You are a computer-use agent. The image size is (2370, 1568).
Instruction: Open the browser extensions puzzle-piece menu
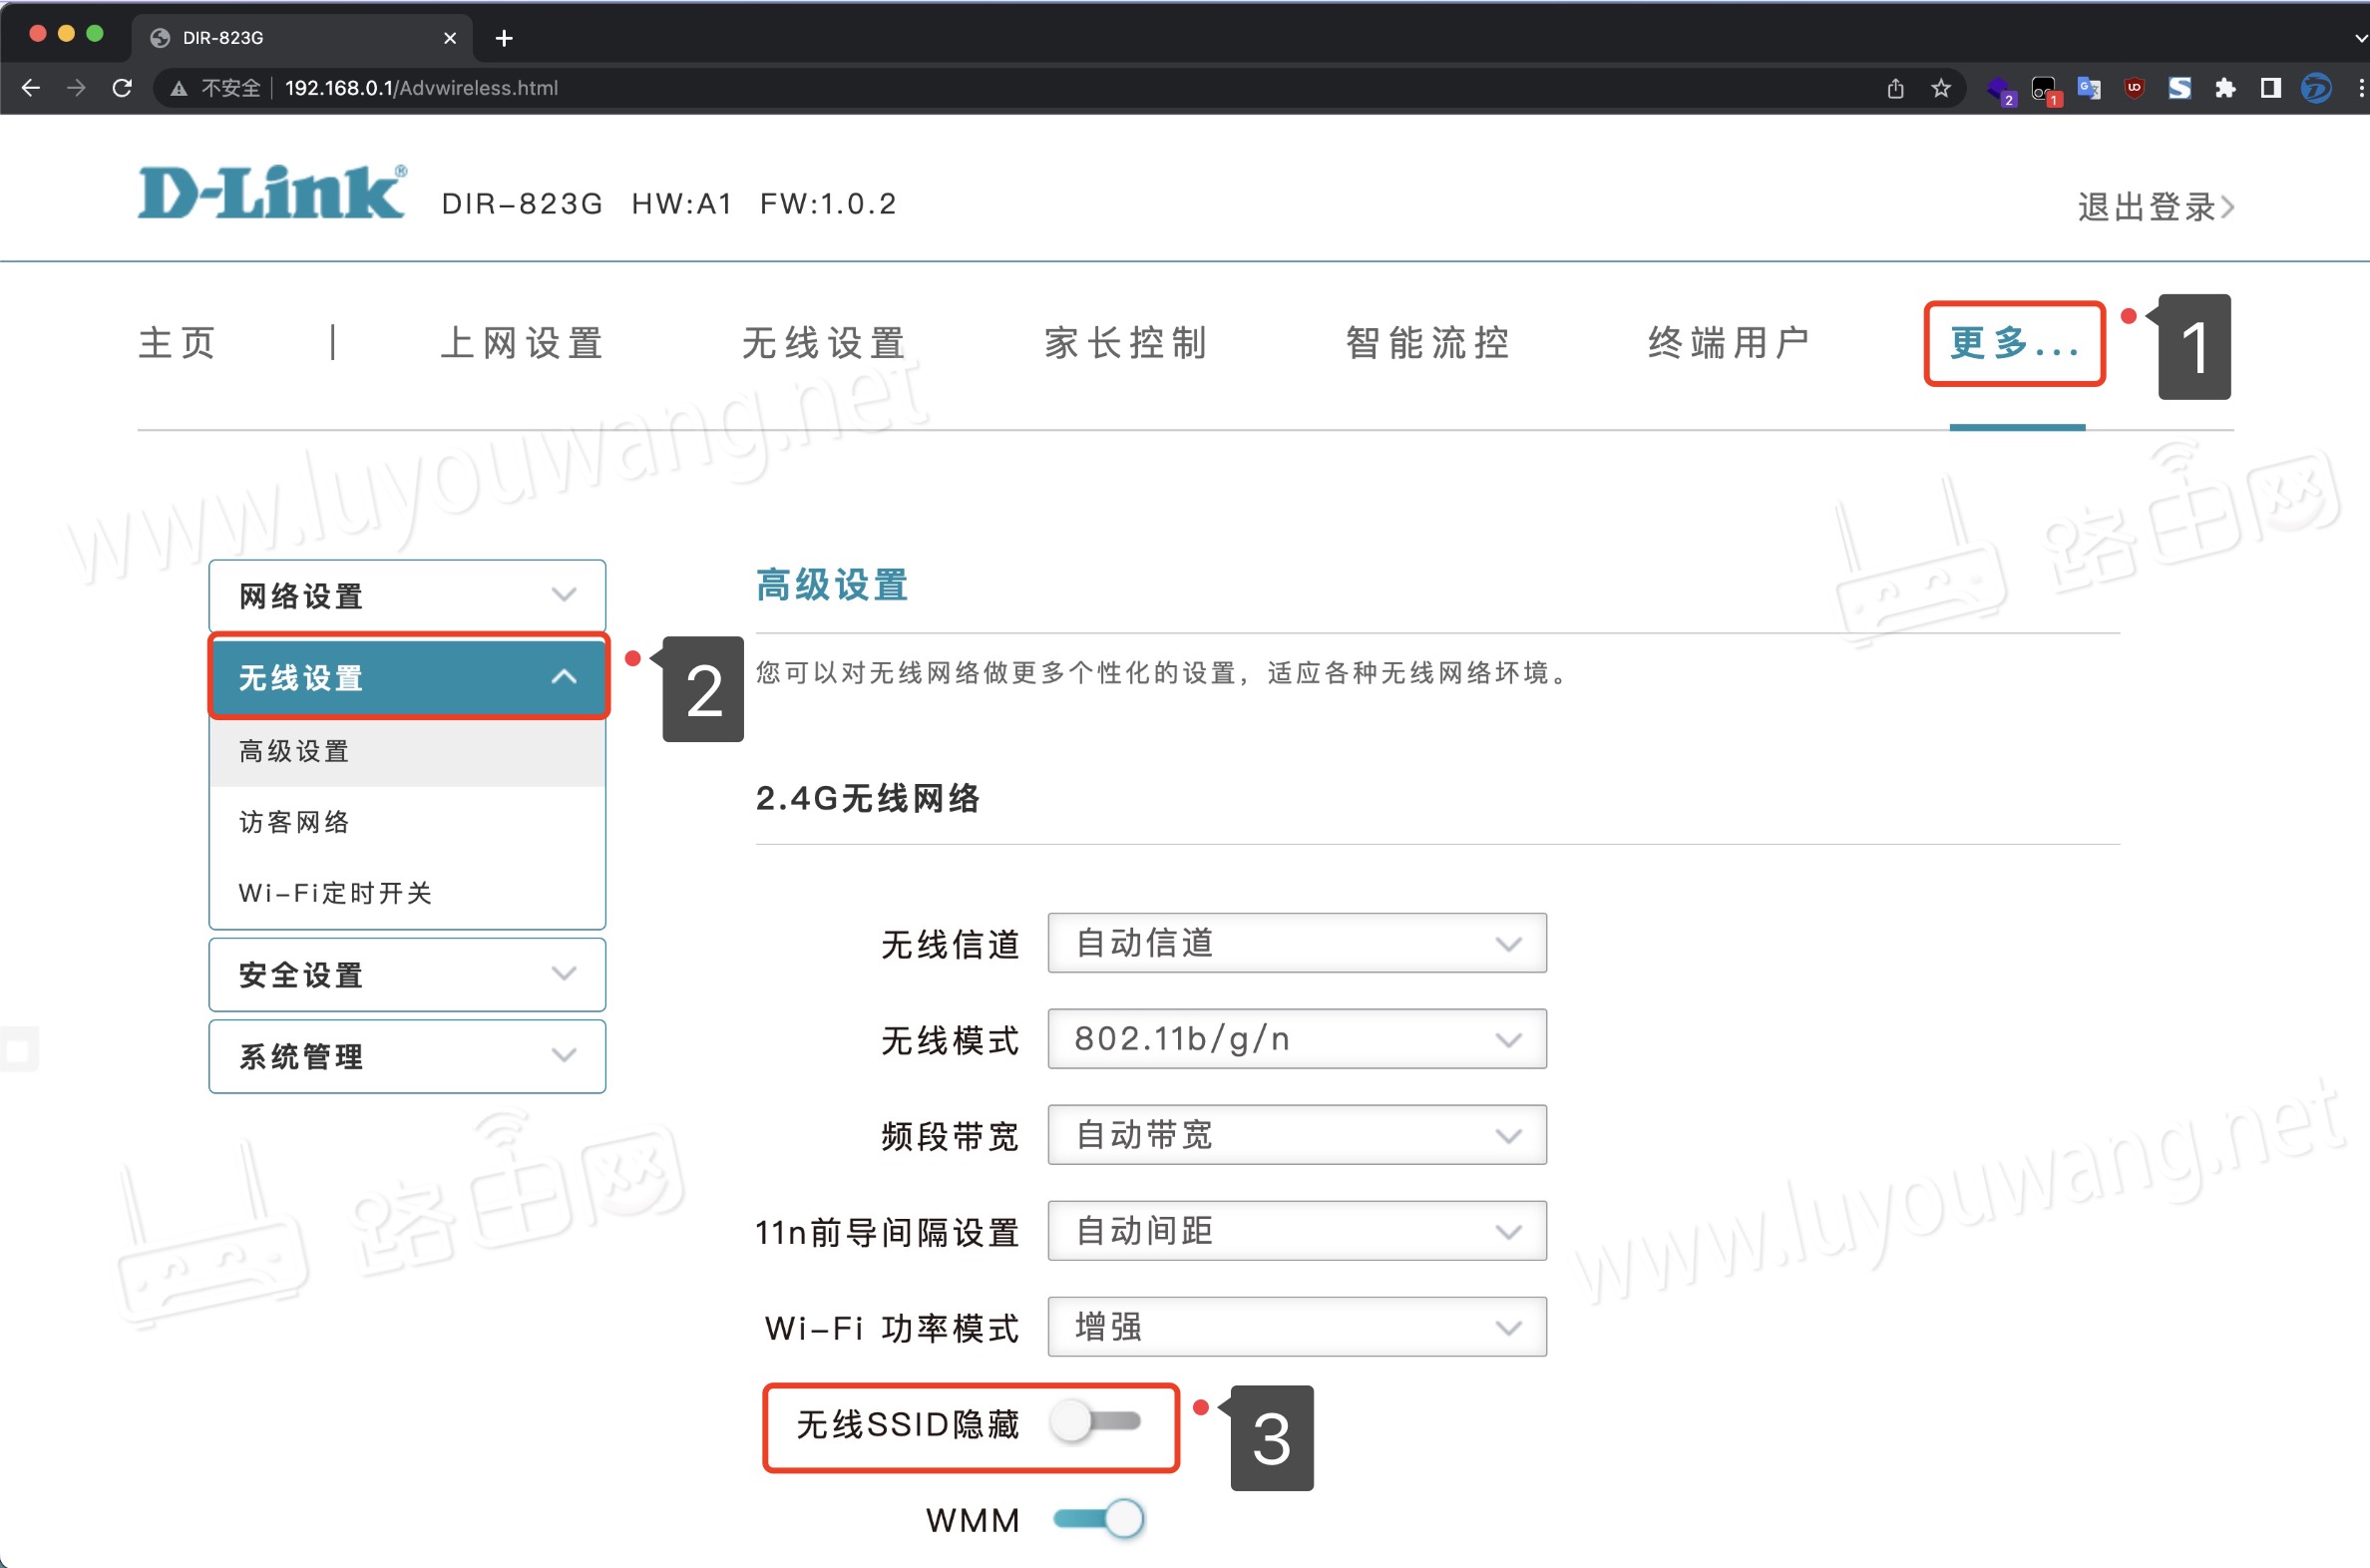[2225, 88]
